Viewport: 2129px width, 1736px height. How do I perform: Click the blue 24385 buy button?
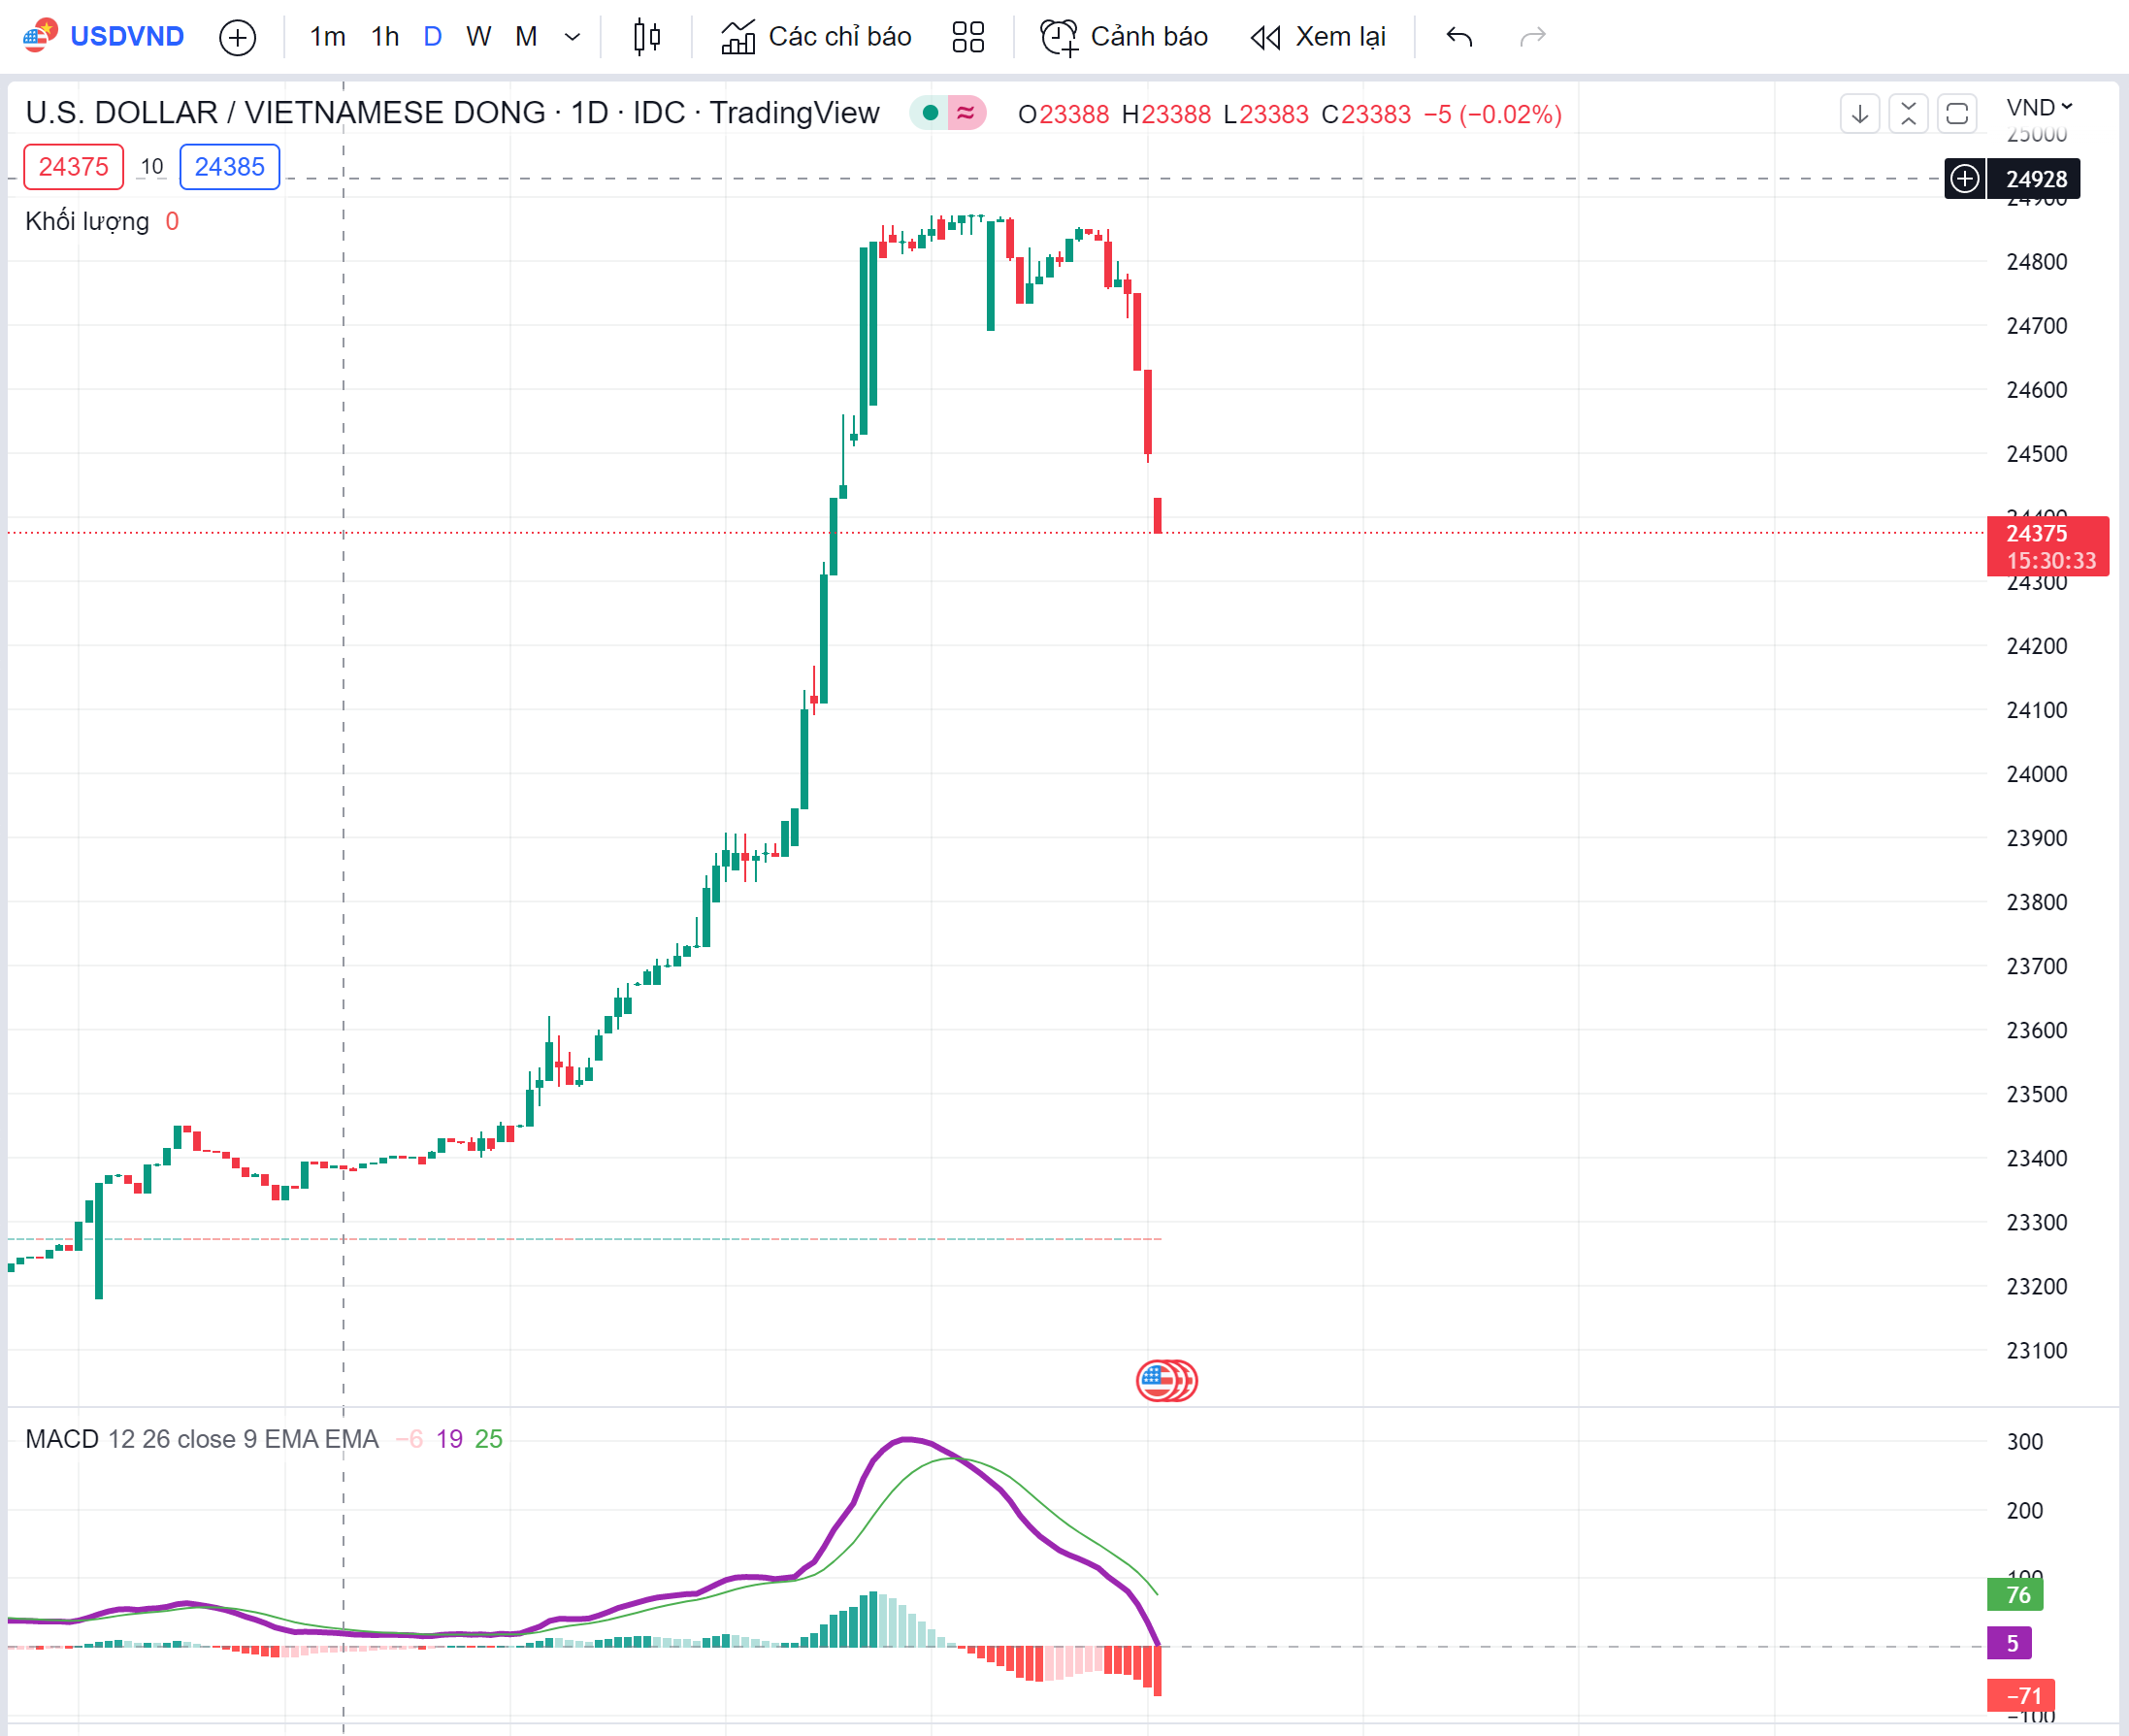pos(229,167)
